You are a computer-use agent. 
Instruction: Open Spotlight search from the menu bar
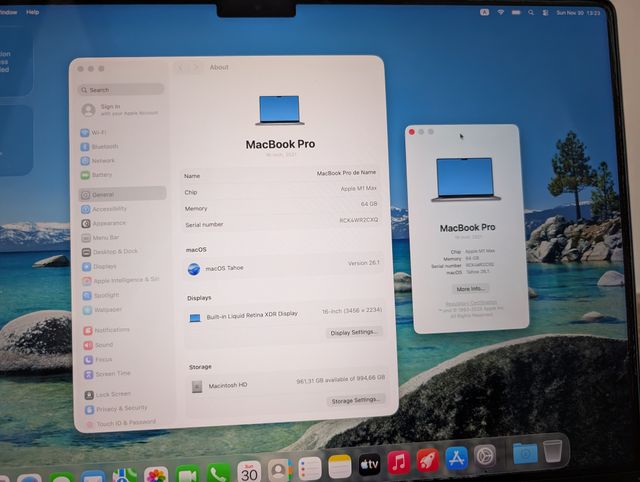click(531, 13)
